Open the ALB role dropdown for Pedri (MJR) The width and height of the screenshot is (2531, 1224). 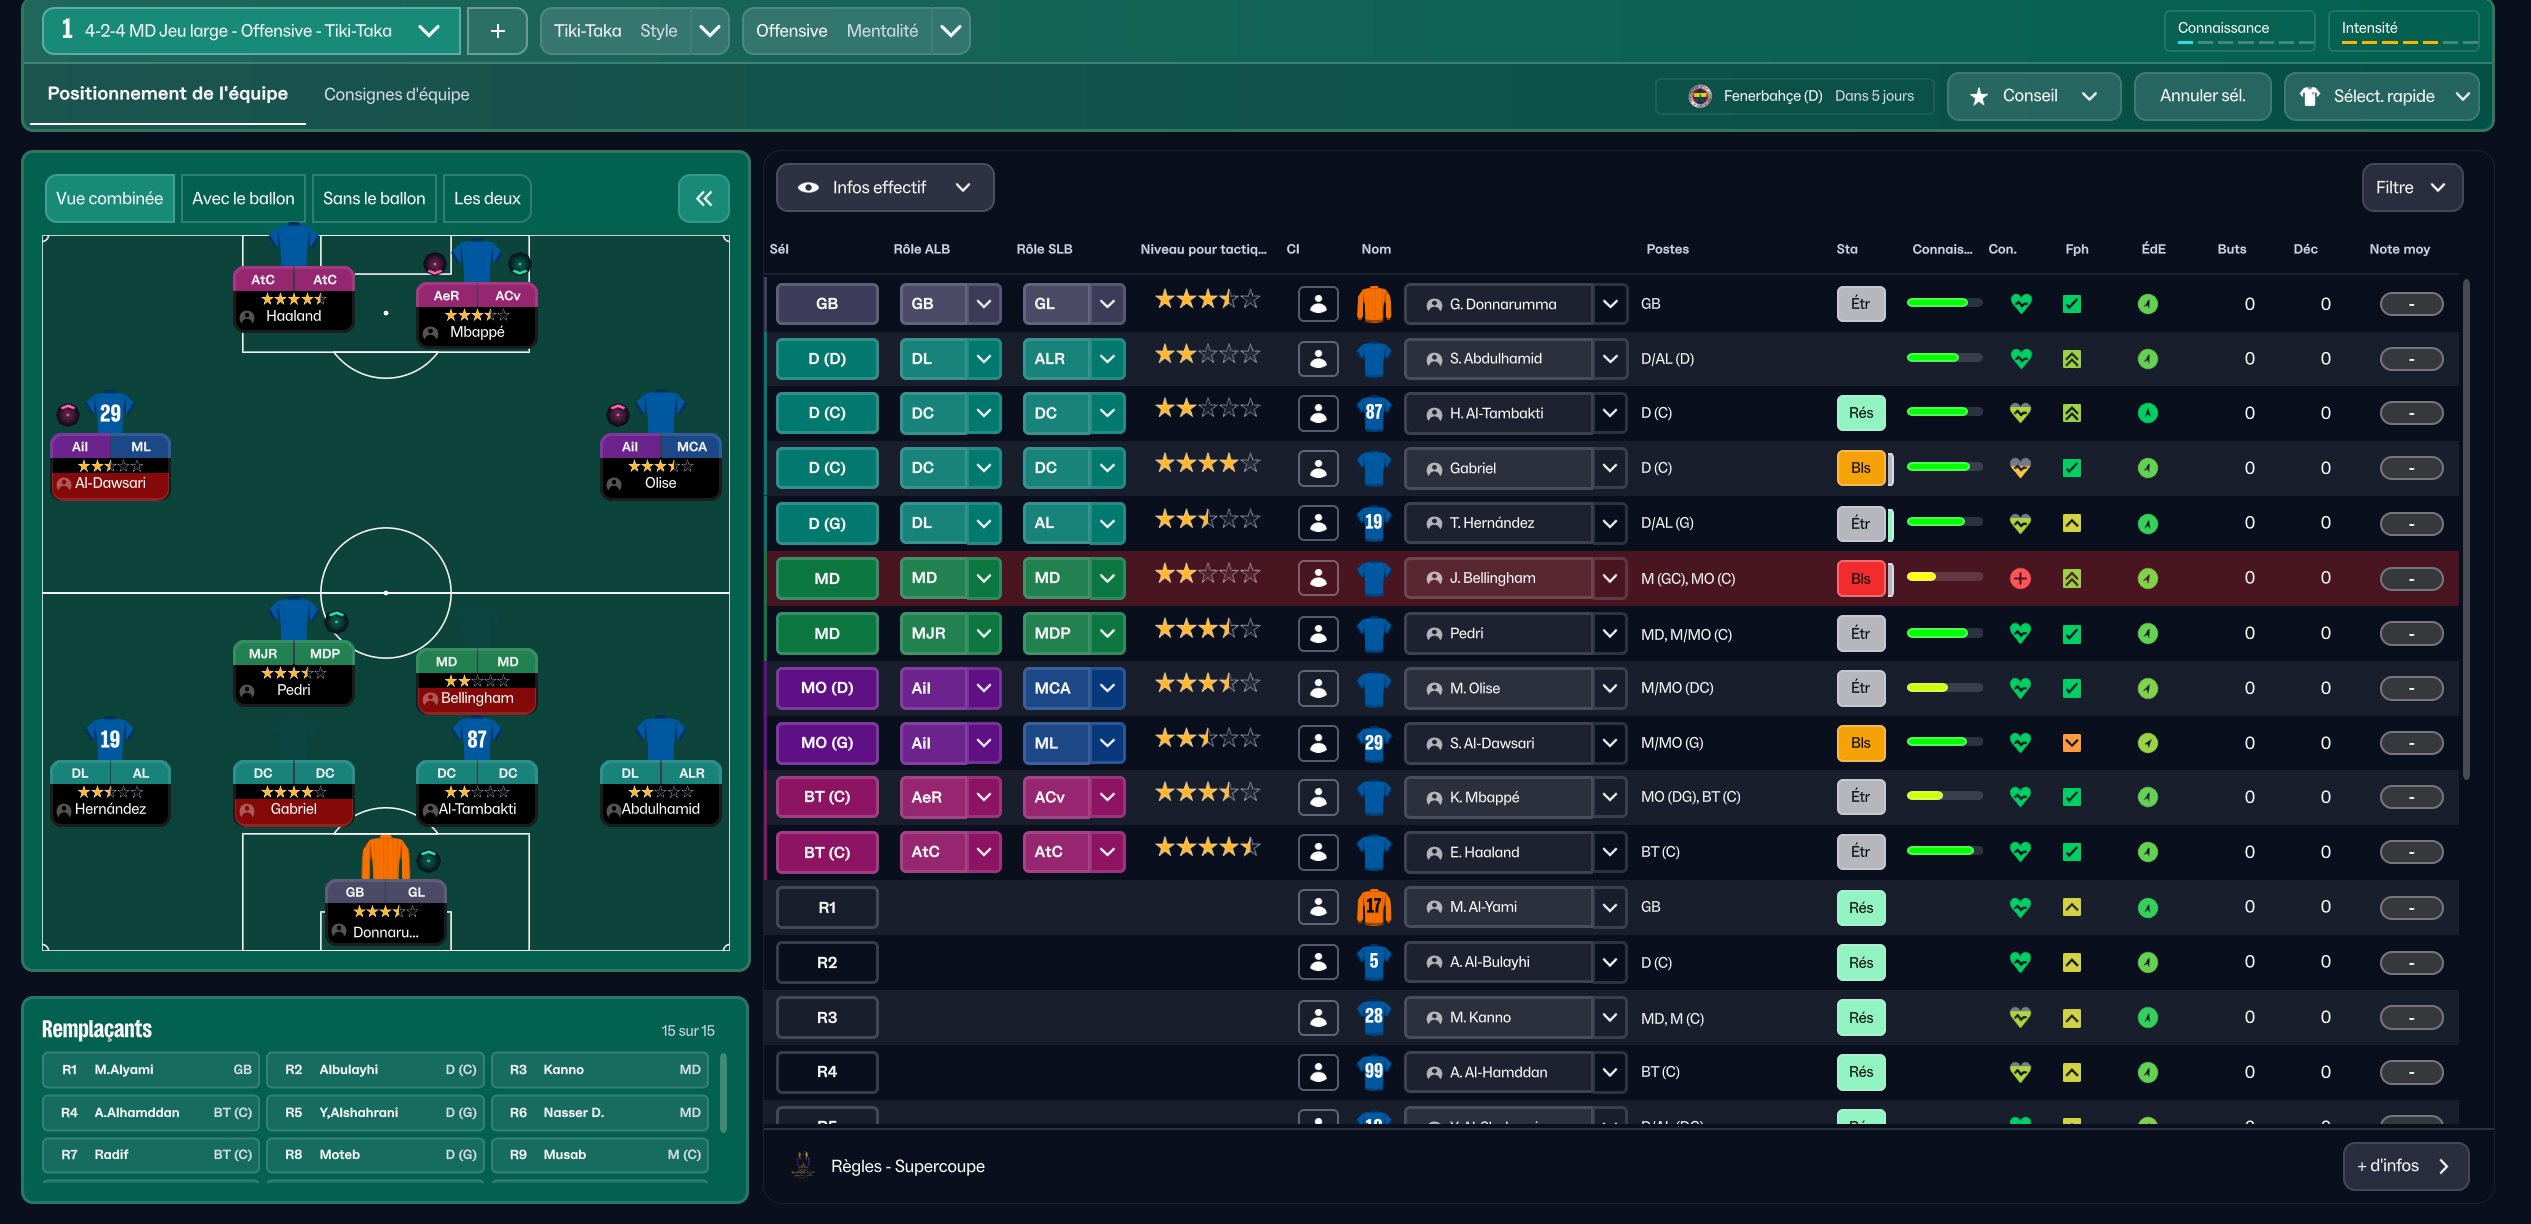click(984, 633)
